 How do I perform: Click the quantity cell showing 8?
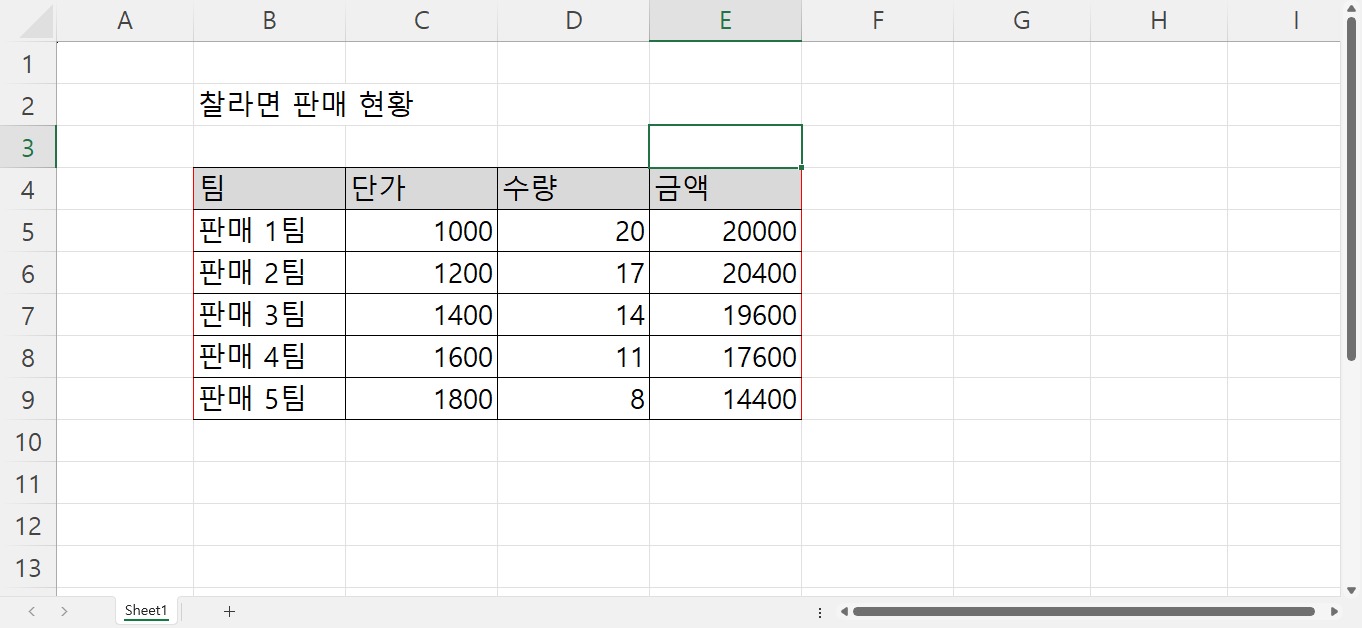(573, 399)
